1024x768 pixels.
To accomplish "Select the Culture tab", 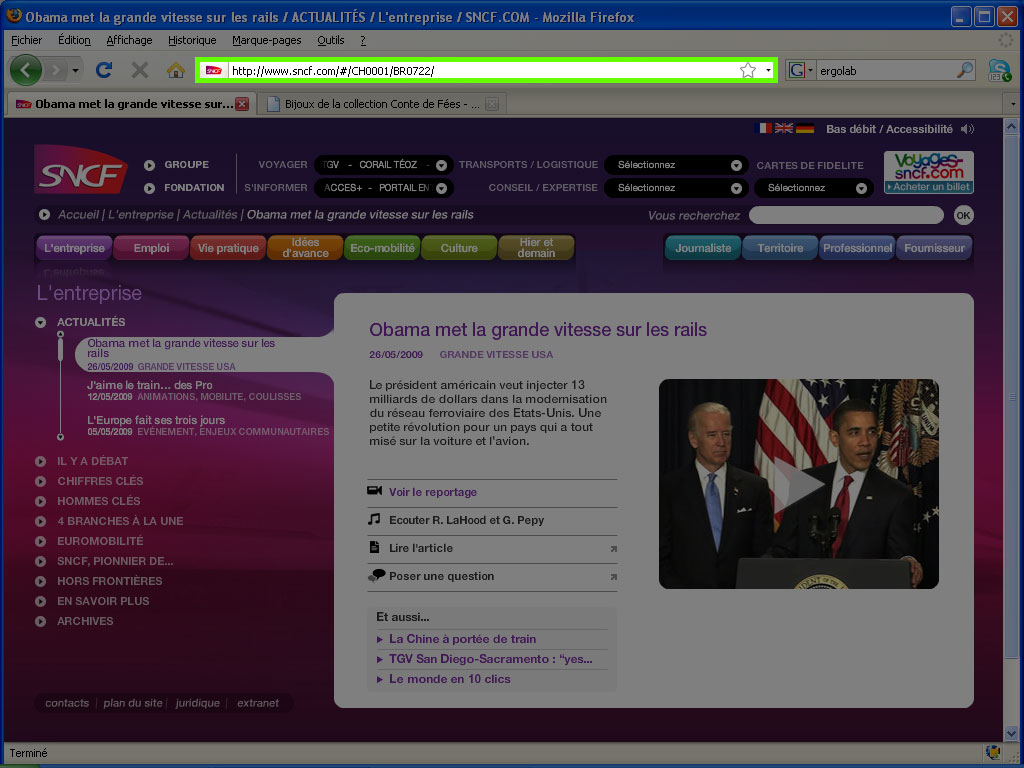I will 459,248.
